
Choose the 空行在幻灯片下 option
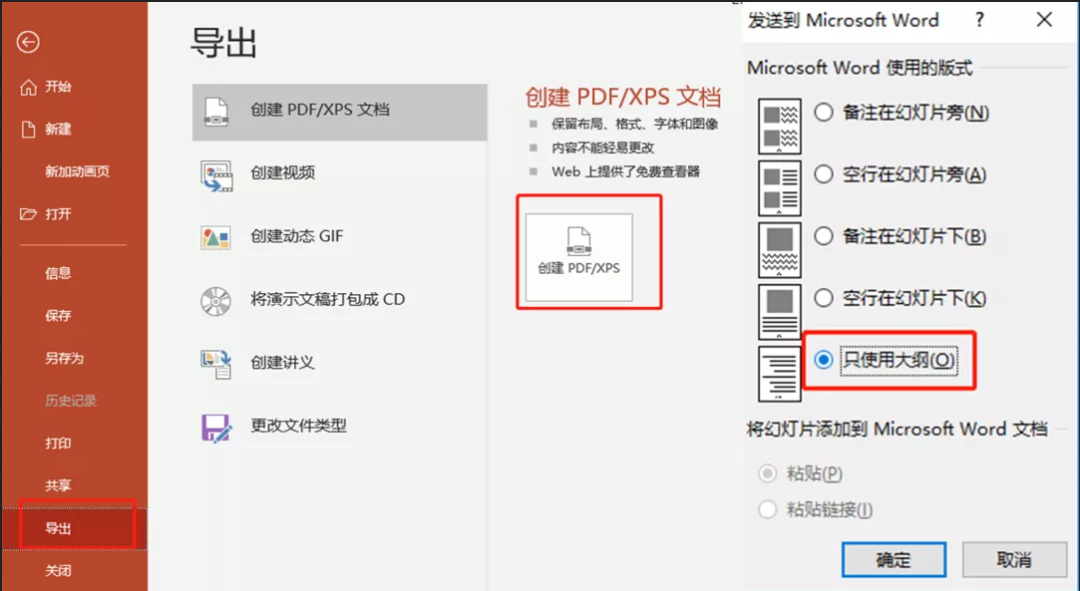coord(823,298)
